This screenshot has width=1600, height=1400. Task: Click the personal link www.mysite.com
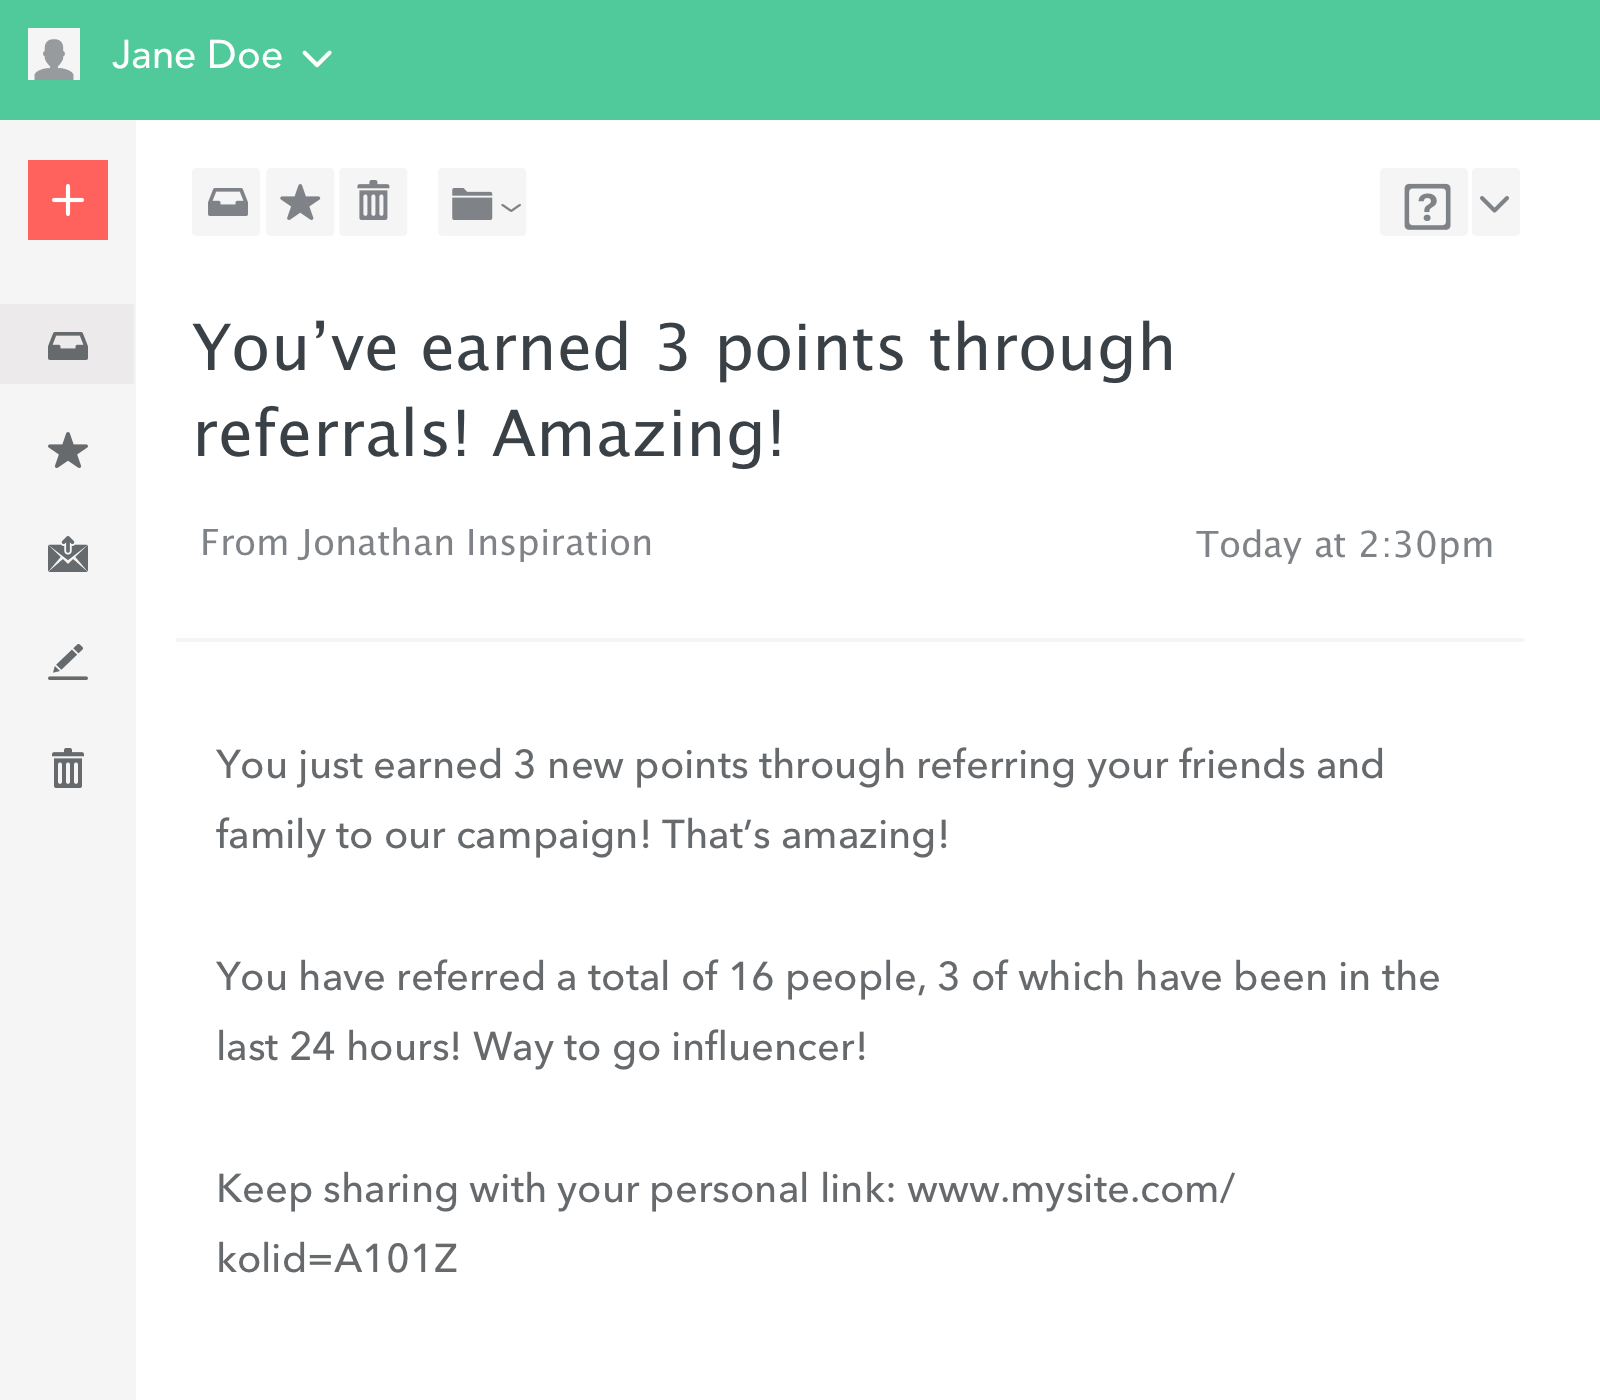(x=1070, y=1189)
